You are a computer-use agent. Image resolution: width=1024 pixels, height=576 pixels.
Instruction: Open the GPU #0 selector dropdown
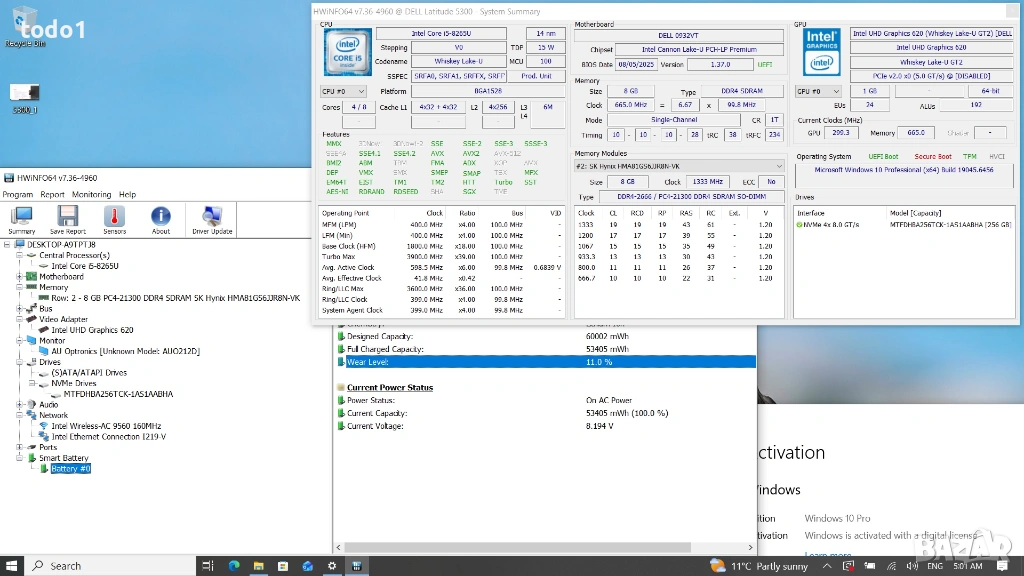[817, 91]
